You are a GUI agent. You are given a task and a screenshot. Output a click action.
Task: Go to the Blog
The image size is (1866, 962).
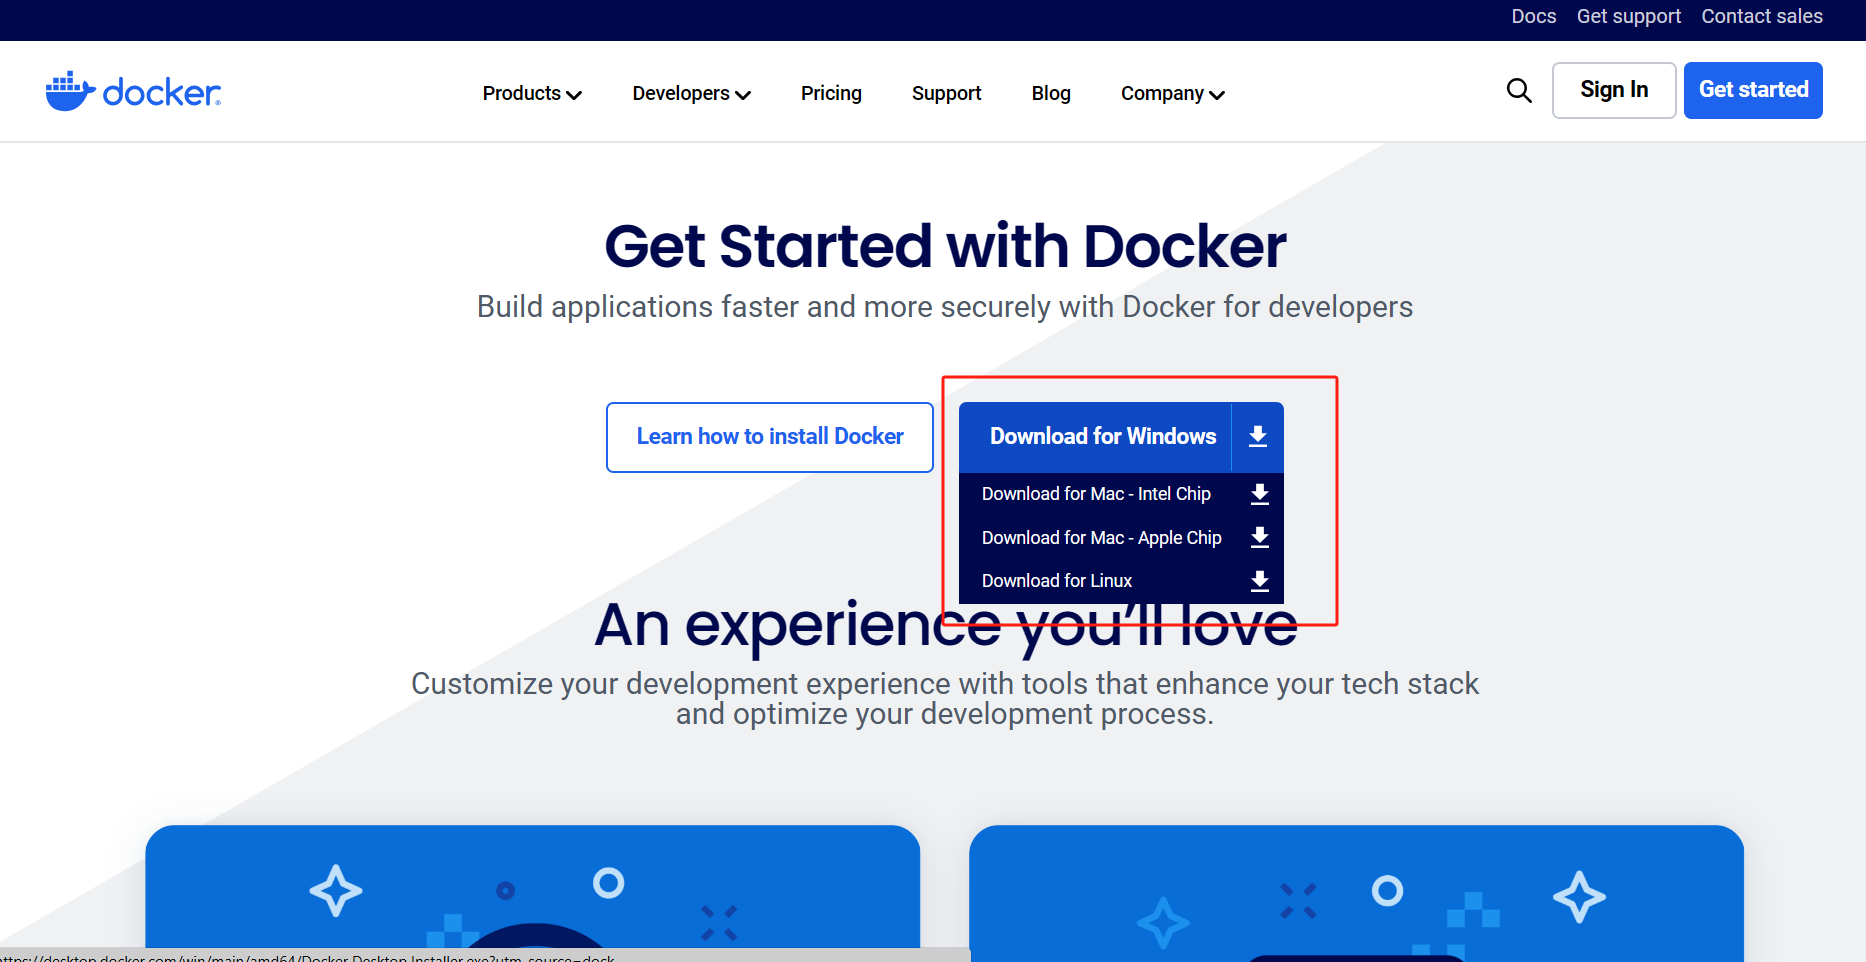[1051, 93]
